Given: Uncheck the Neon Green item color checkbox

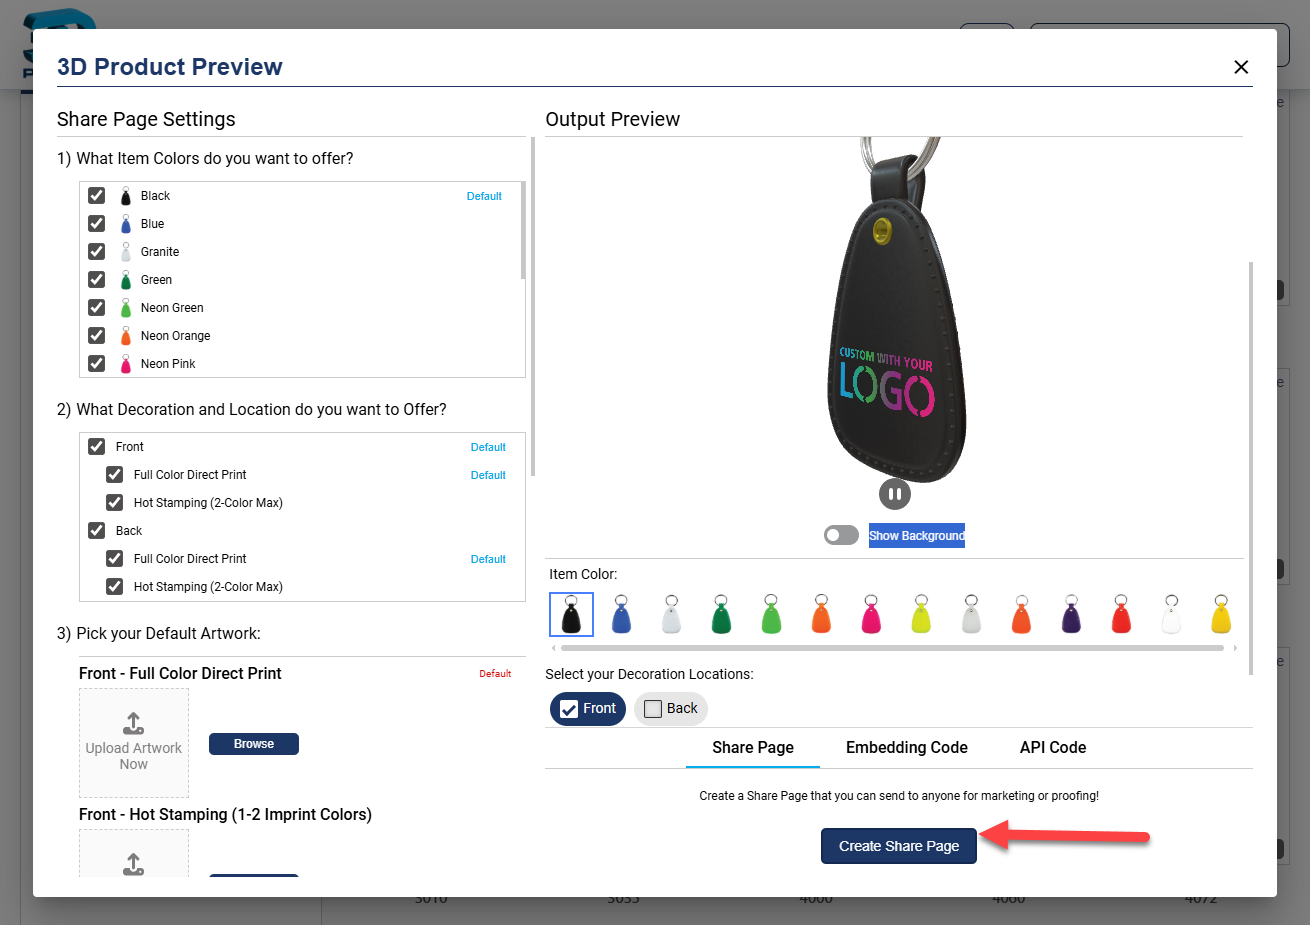Looking at the screenshot, I should pyautogui.click(x=97, y=308).
